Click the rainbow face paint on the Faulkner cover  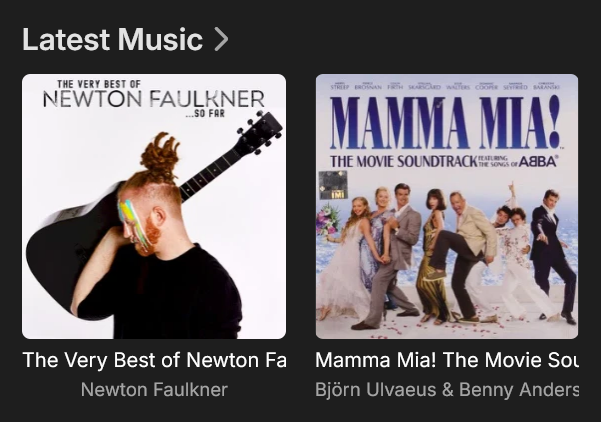[132, 221]
